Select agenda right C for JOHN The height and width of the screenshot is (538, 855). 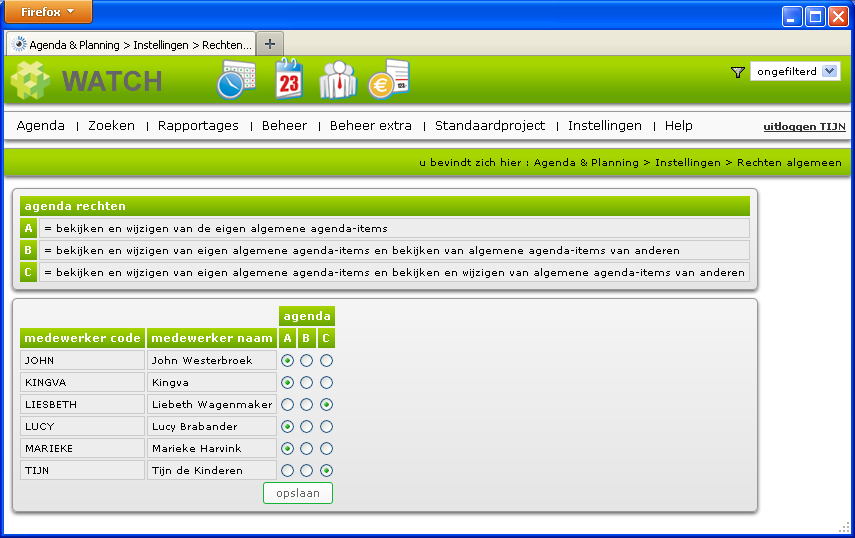coord(326,360)
